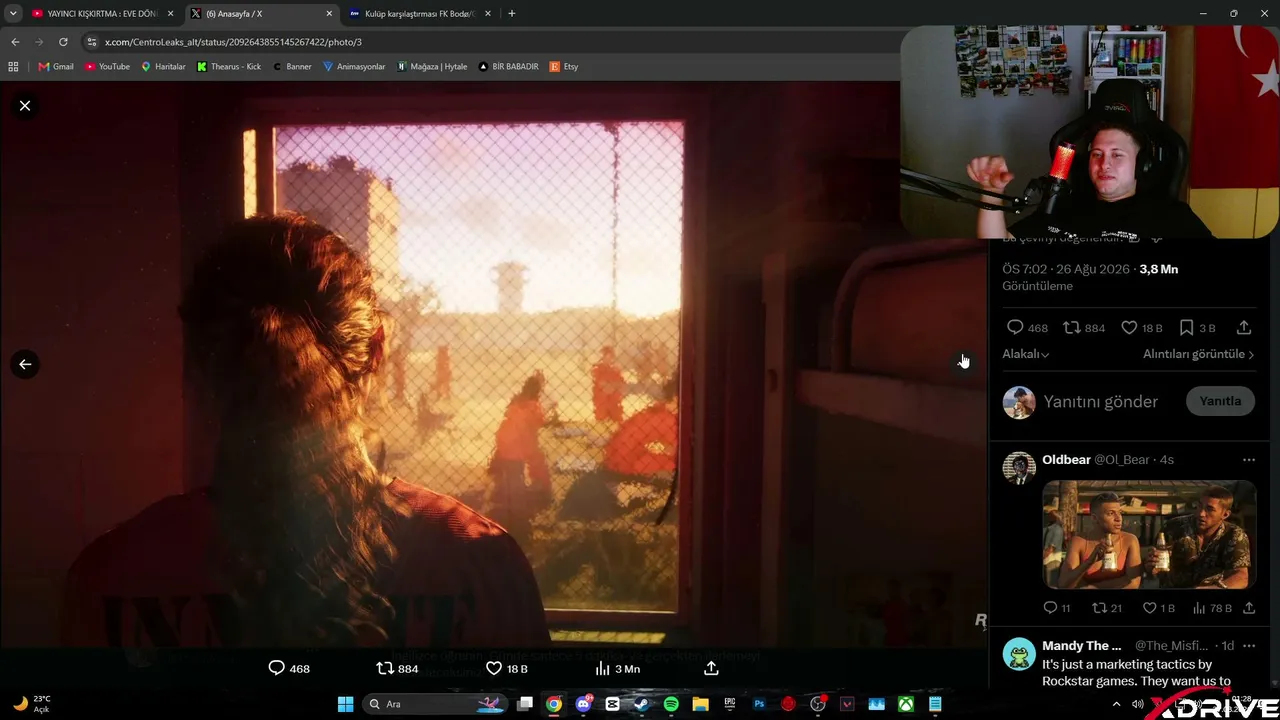Open Chrome from the taskbar
This screenshot has height=720, width=1280.
[554, 704]
